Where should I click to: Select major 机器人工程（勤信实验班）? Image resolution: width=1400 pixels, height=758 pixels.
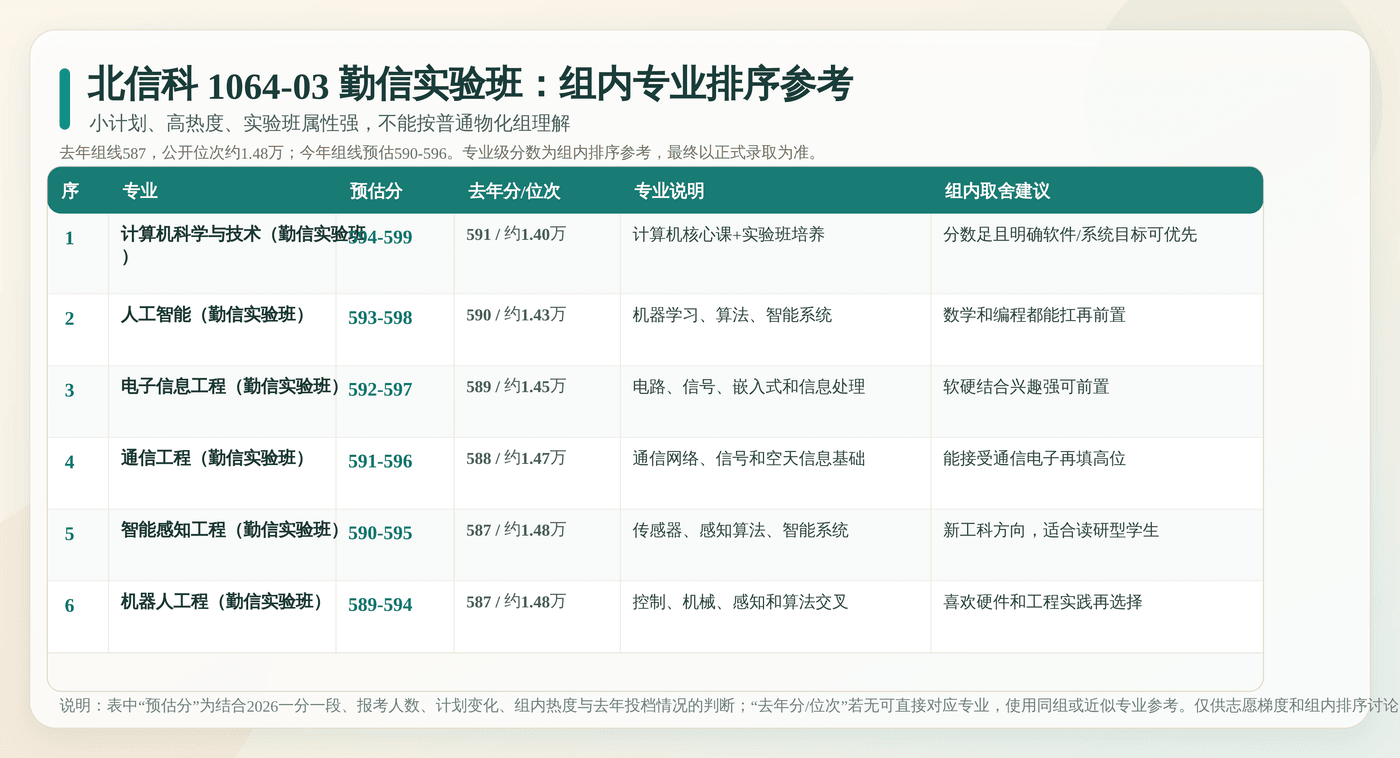[x=222, y=603]
